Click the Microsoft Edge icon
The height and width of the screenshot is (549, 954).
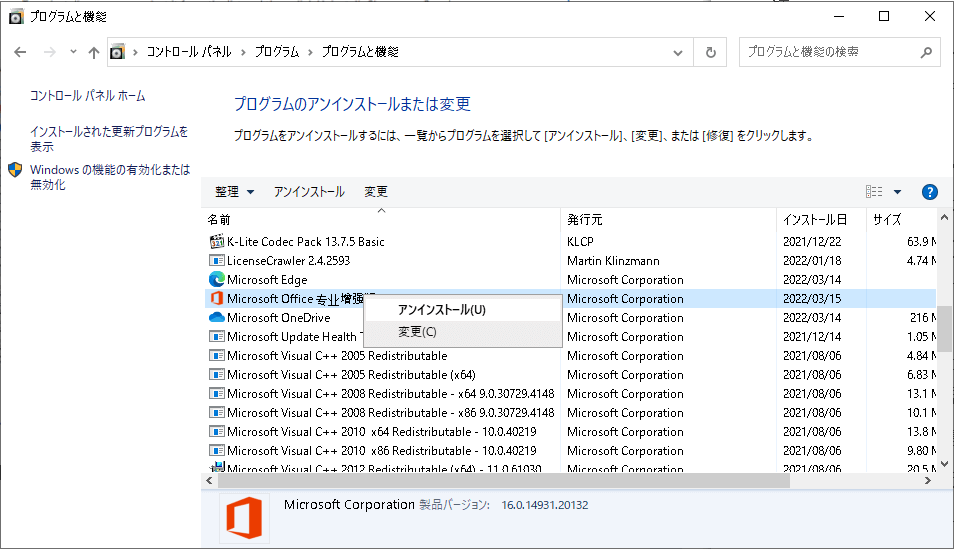(217, 279)
